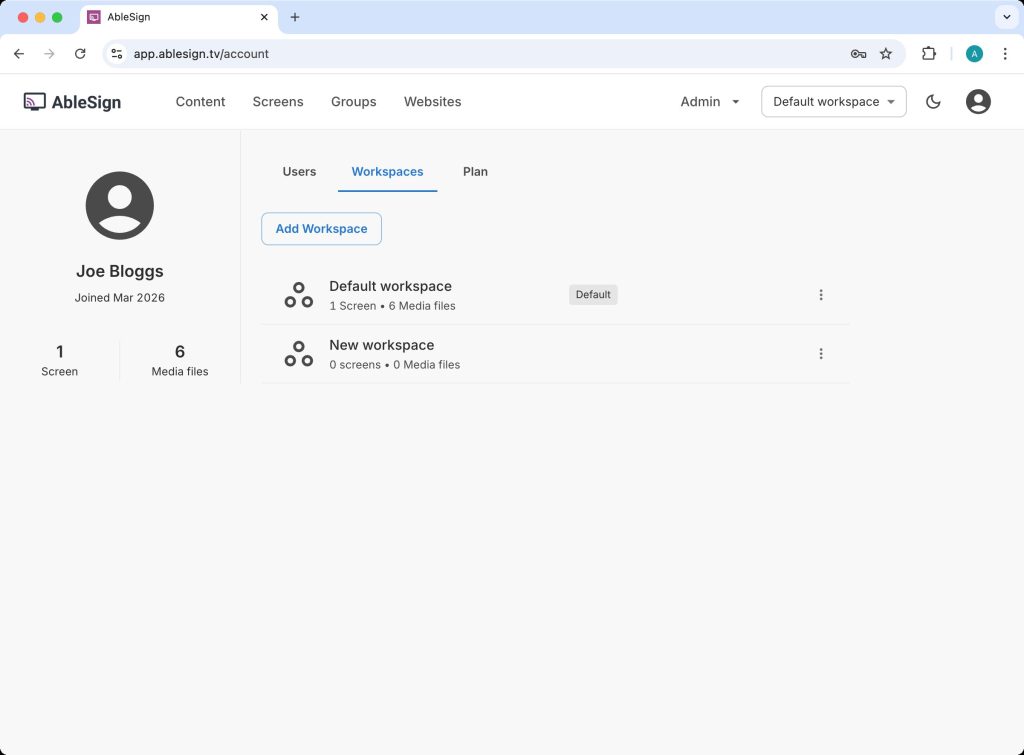The image size is (1024, 755).
Task: Toggle dark mode with the moon icon
Action: 933,101
